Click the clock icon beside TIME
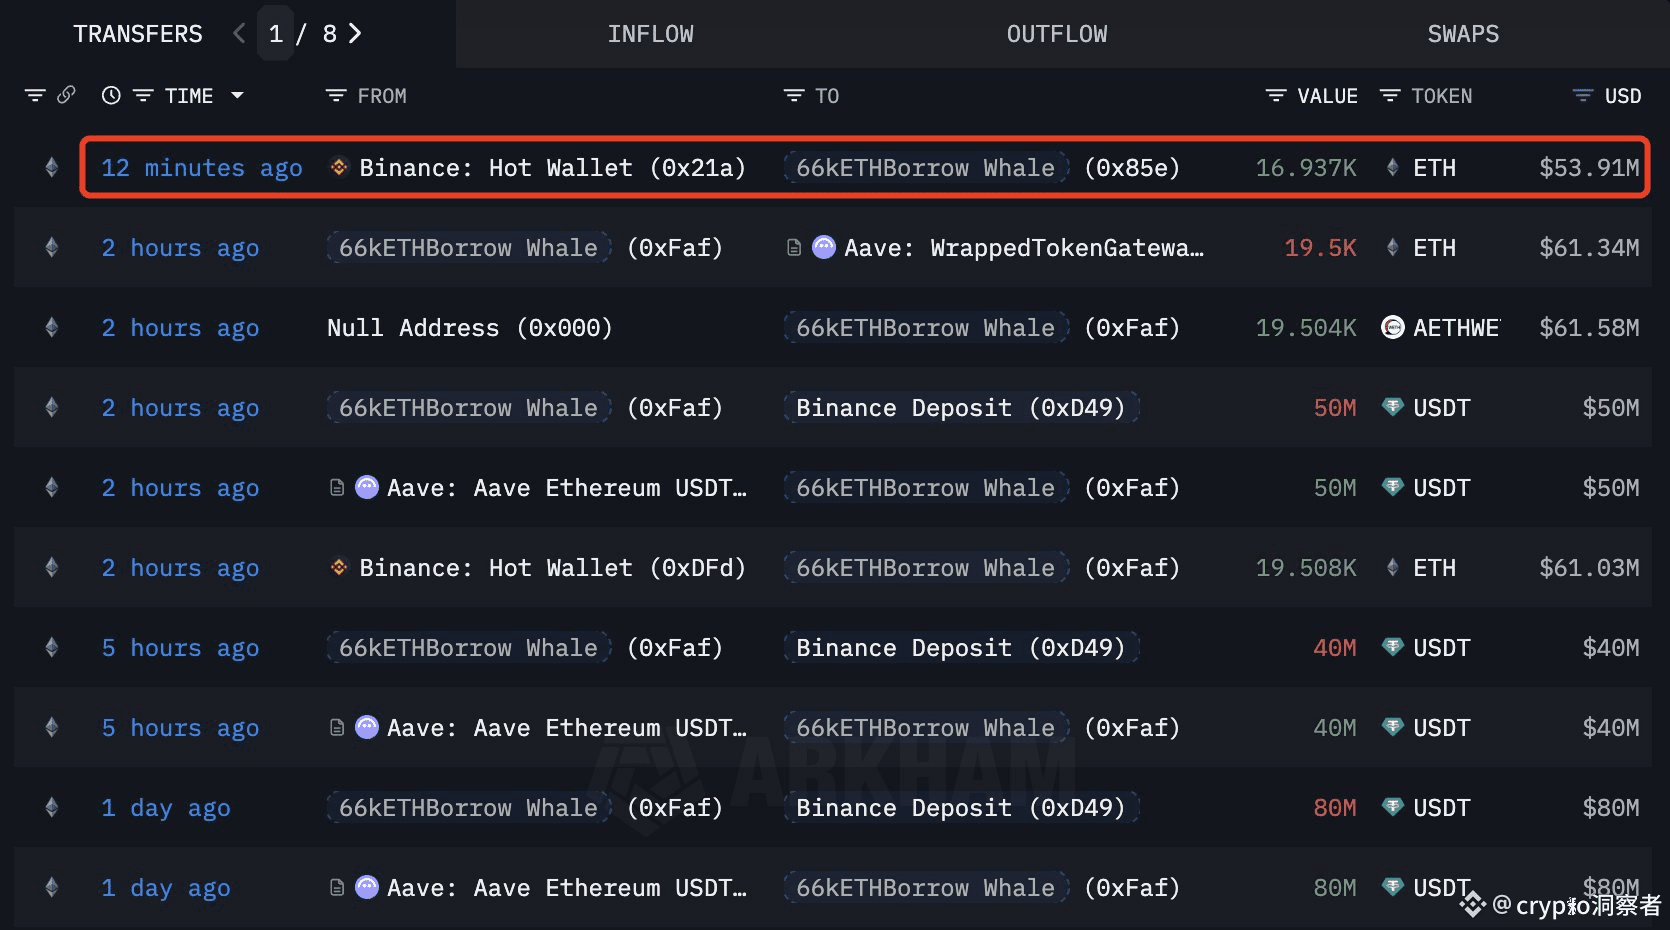 [x=111, y=95]
